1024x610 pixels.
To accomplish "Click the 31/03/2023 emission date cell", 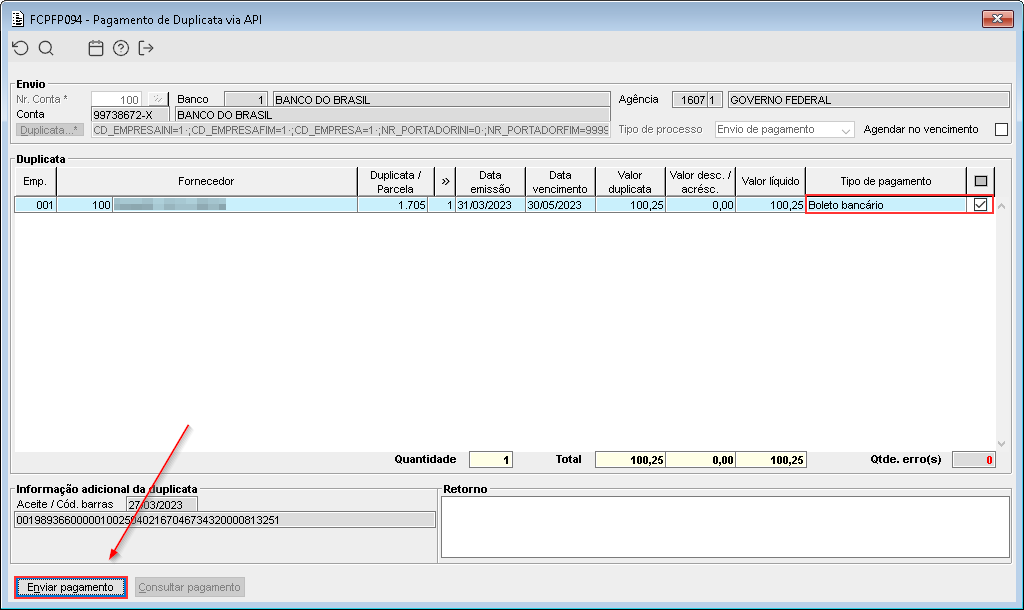I will [490, 205].
